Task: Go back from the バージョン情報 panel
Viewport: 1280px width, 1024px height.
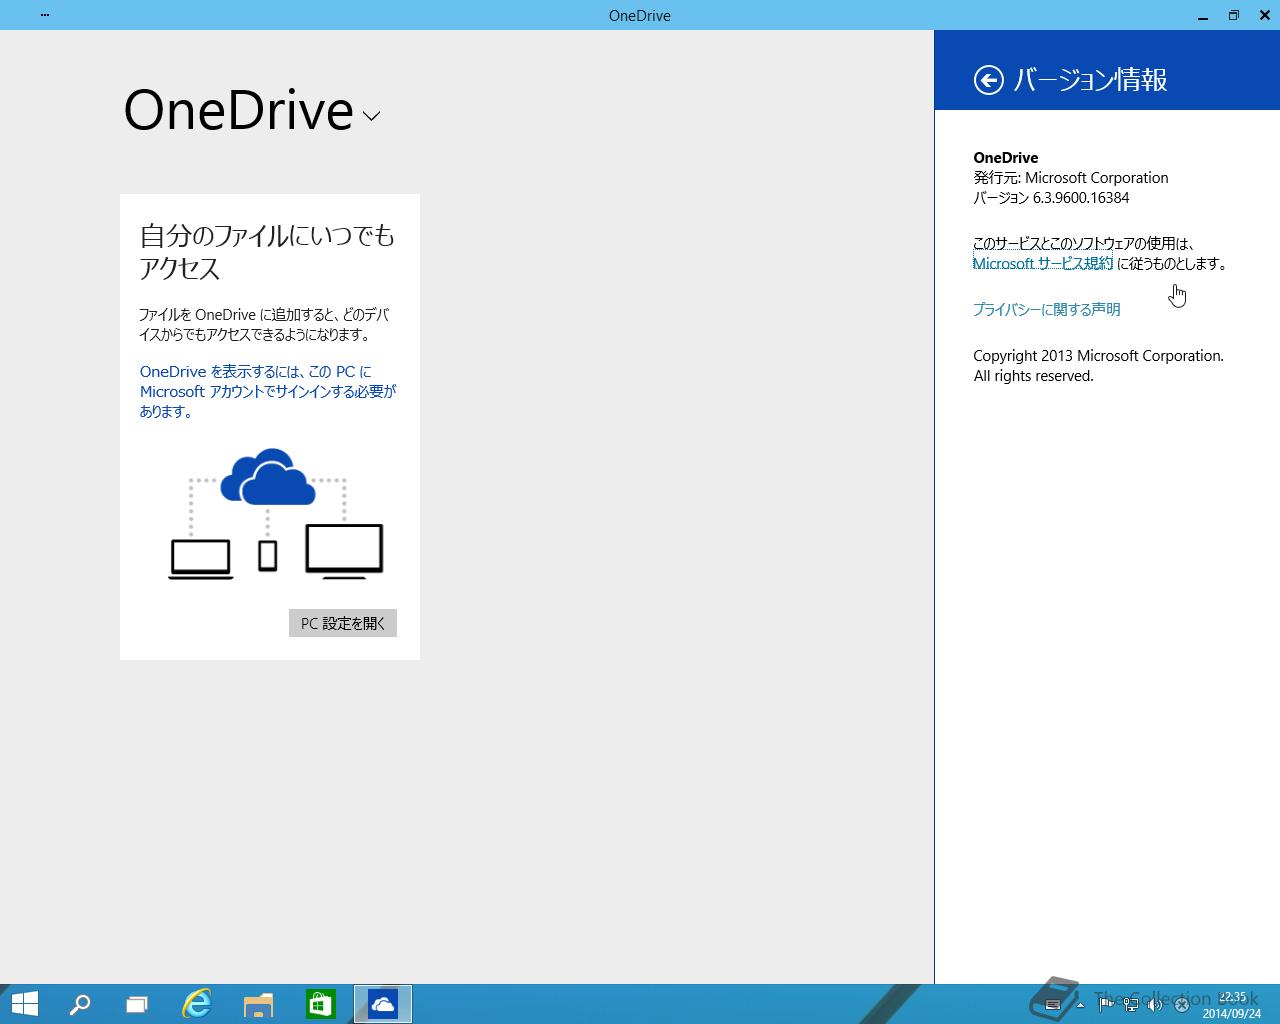Action: (x=988, y=80)
